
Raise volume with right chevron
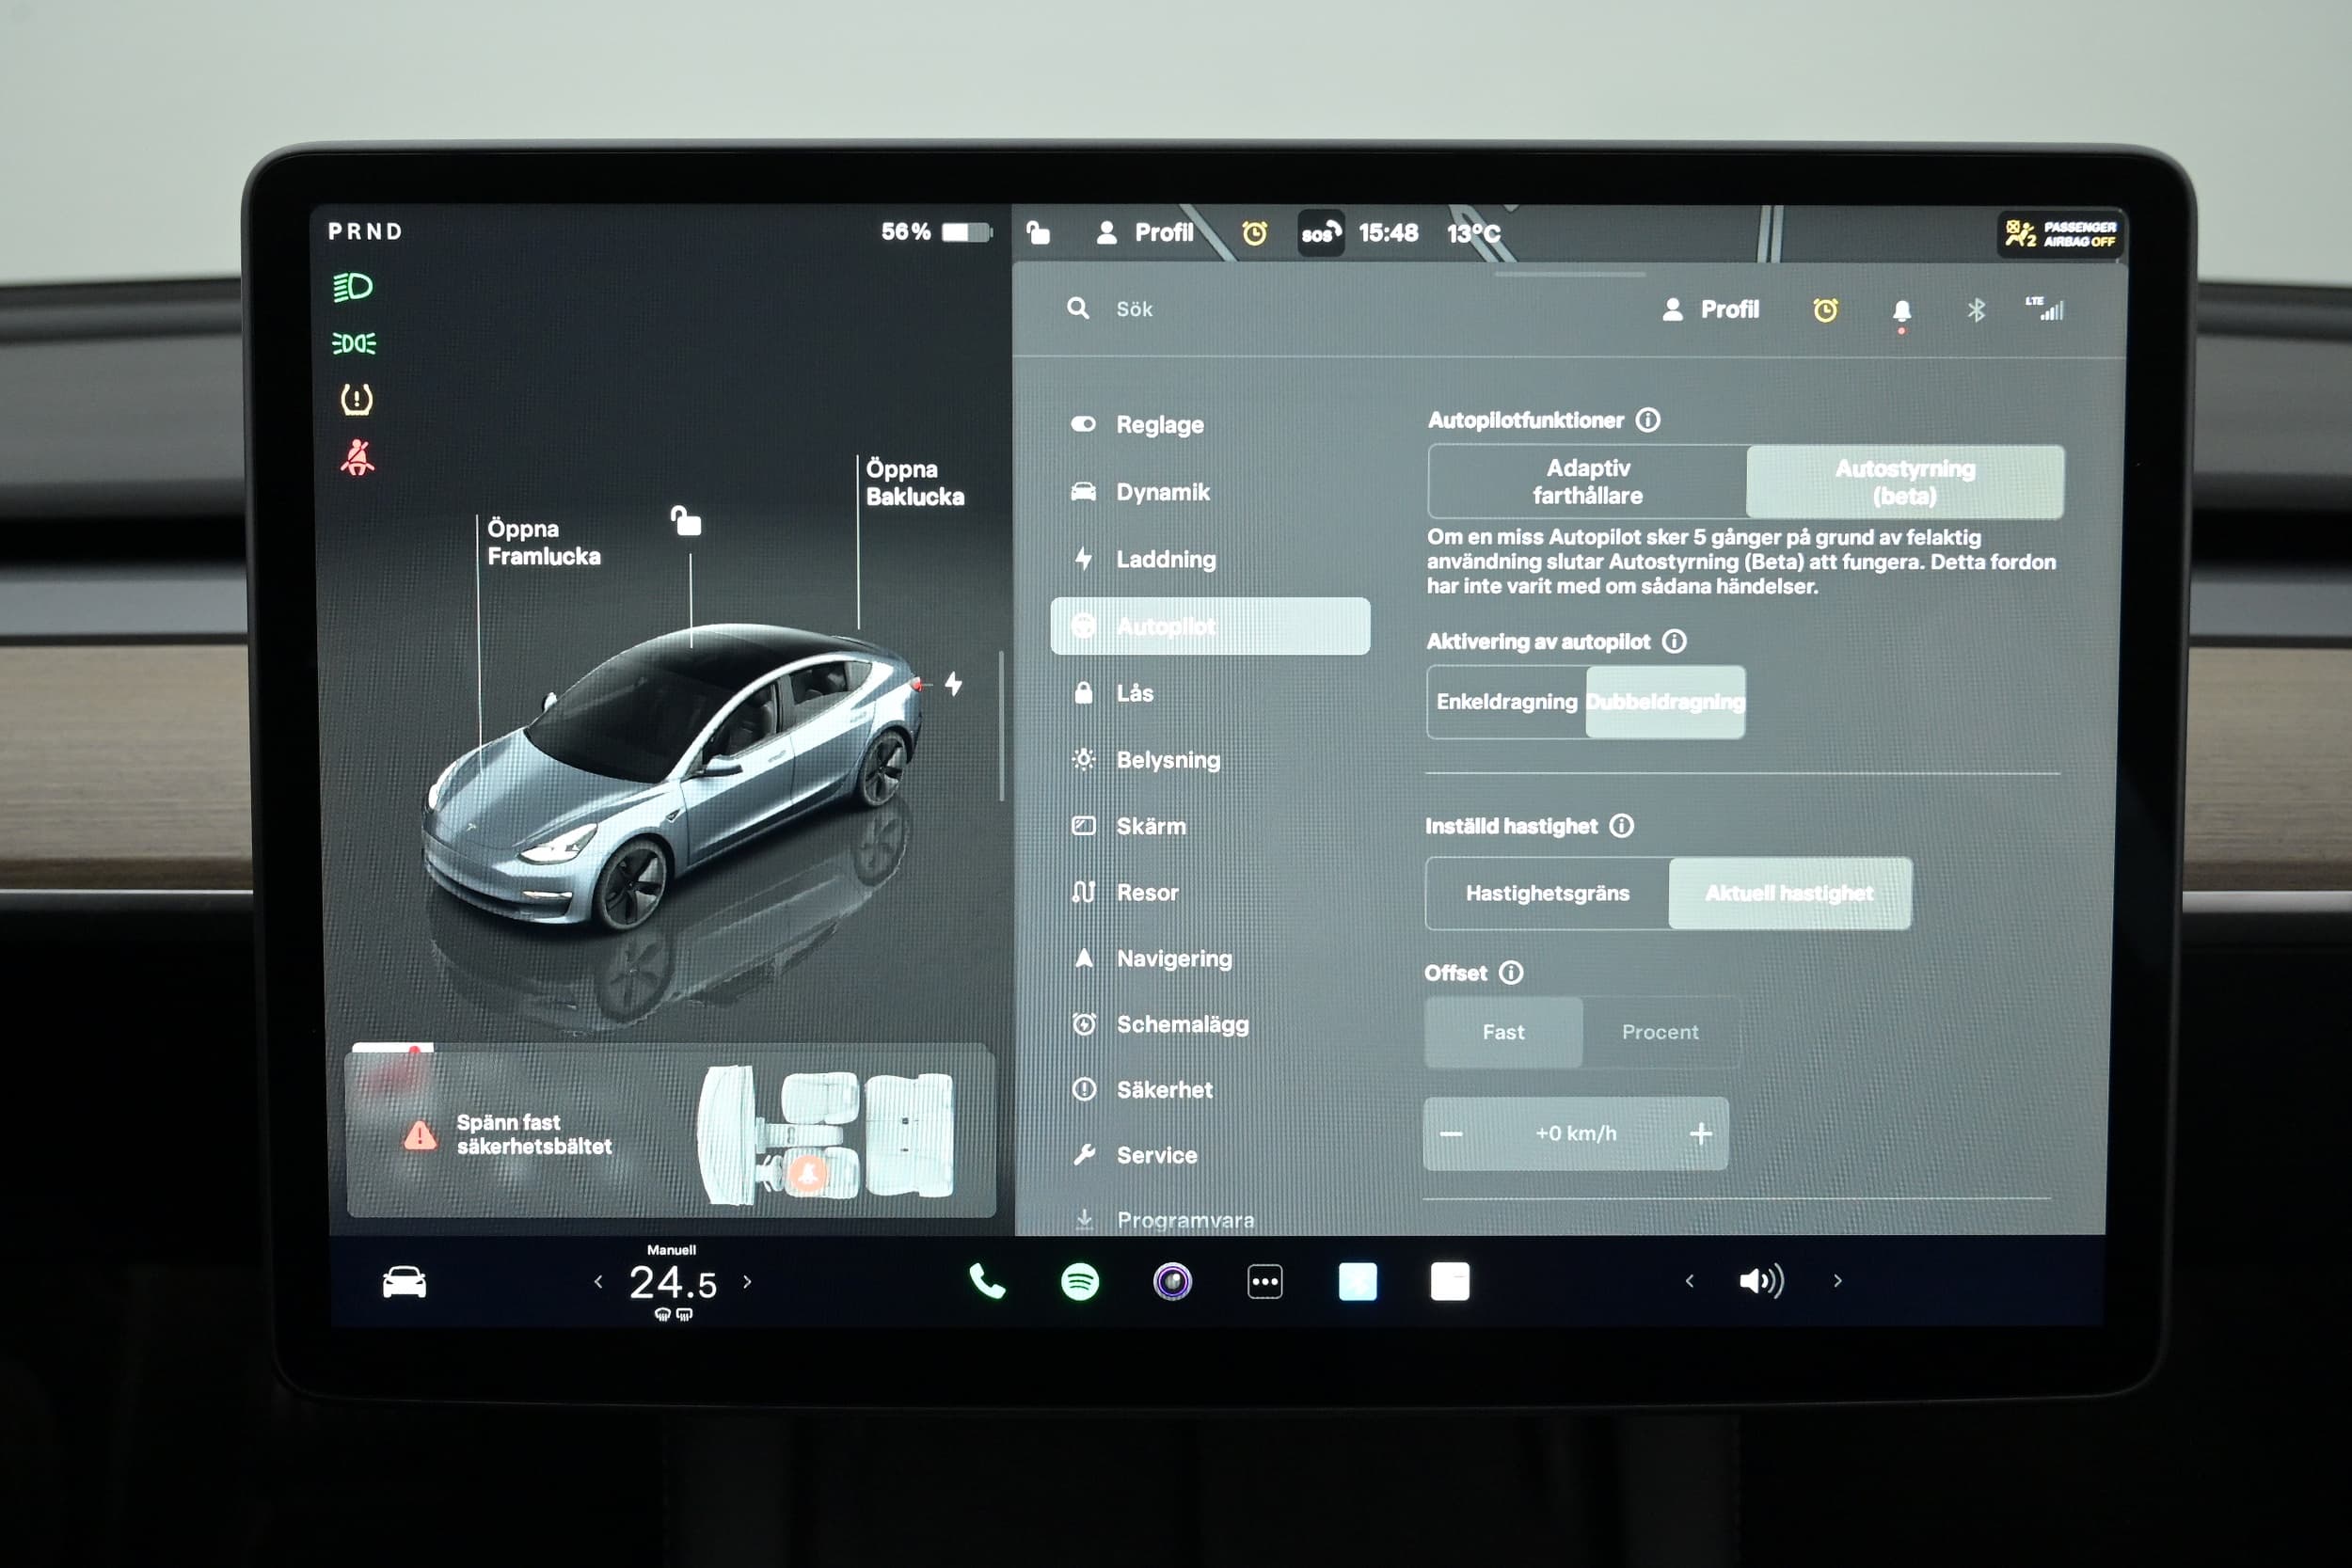(1837, 1281)
